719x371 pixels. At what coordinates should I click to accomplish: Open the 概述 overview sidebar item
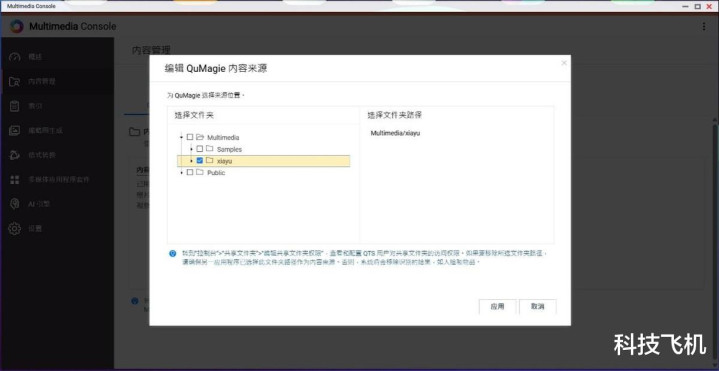(x=57, y=57)
